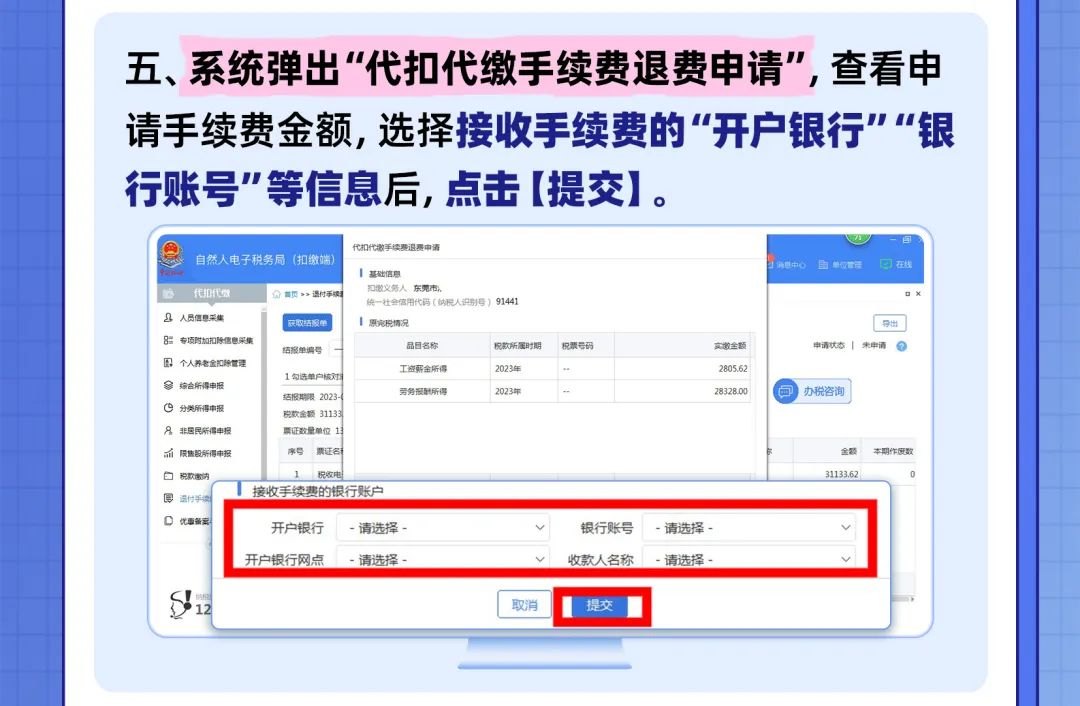Image resolution: width=1080 pixels, height=706 pixels.
Task: Click the 取消 cancel button
Action: point(525,605)
